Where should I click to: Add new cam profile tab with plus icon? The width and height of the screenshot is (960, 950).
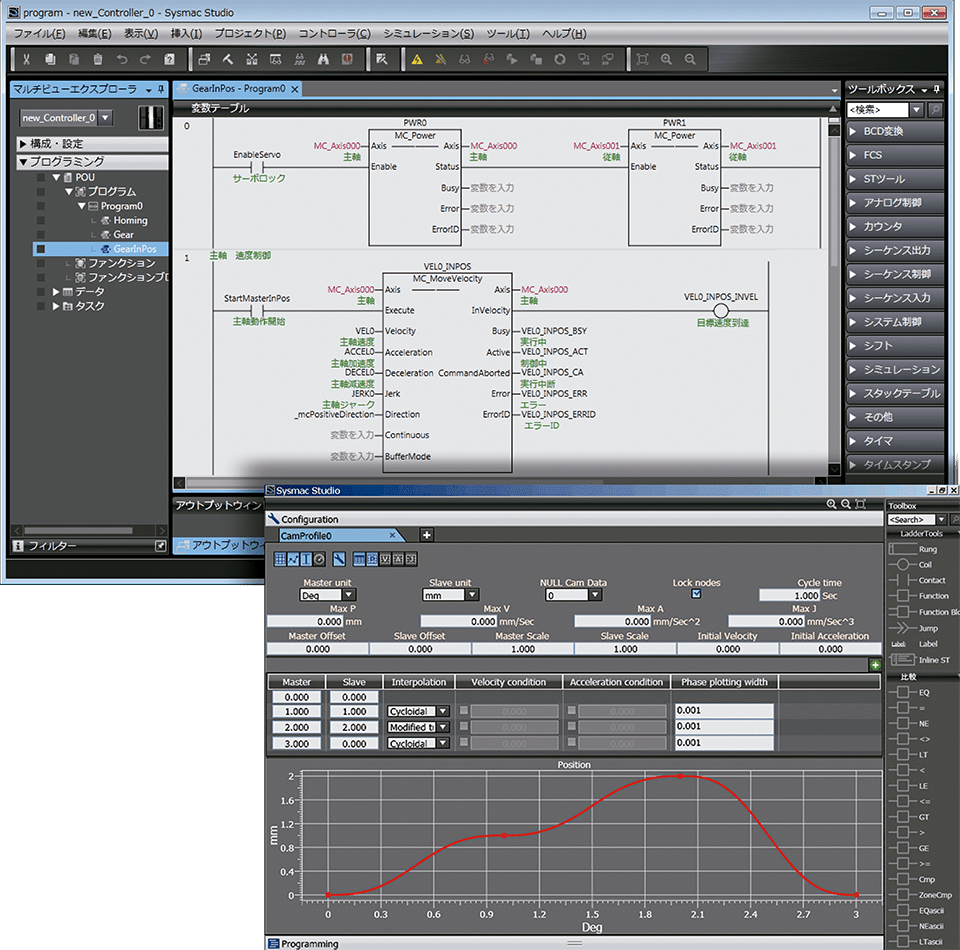click(x=427, y=535)
